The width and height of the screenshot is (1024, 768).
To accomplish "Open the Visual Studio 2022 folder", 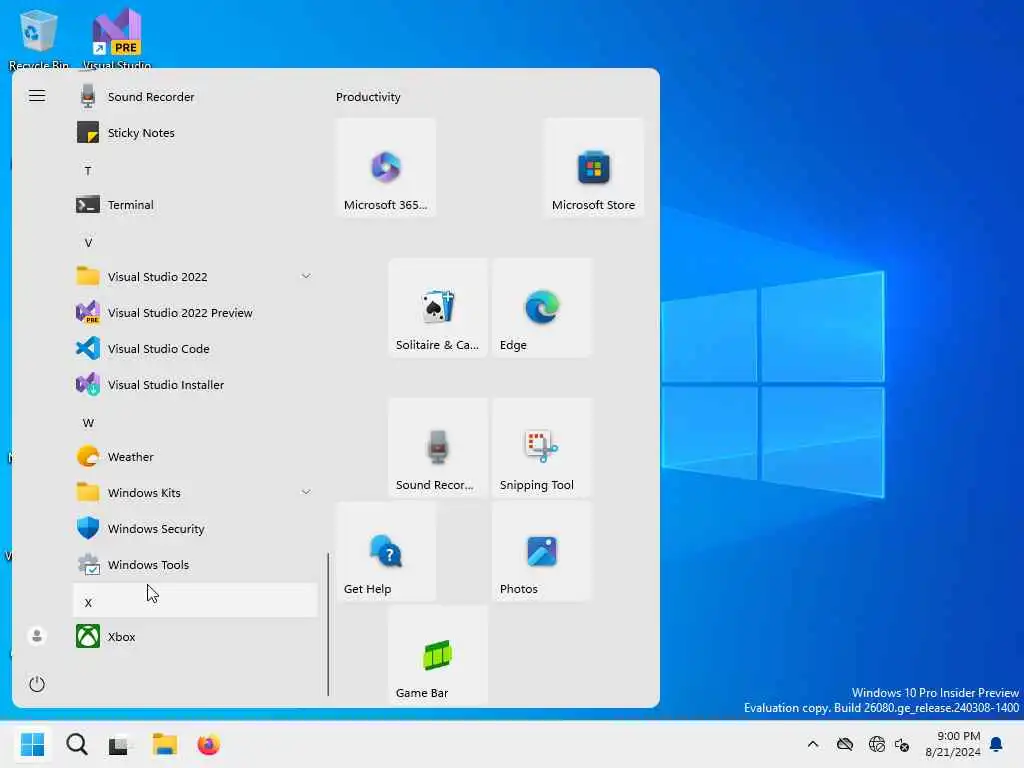I will 195,277.
